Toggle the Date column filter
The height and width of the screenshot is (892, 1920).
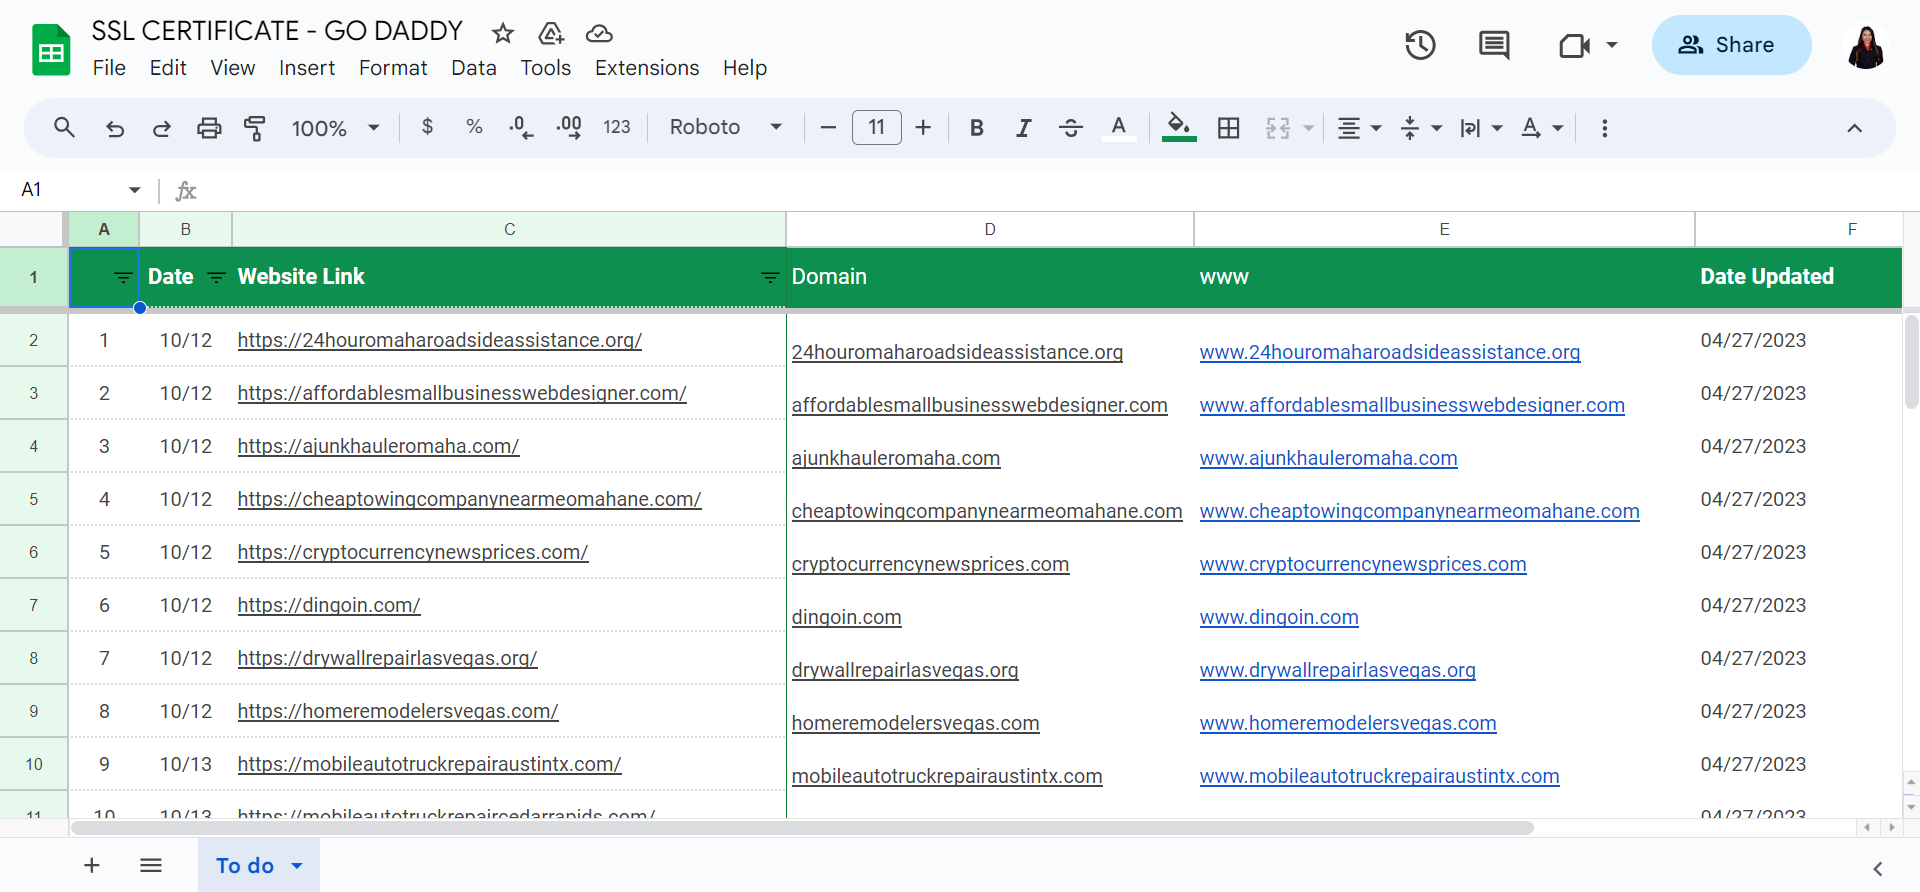[x=216, y=277]
